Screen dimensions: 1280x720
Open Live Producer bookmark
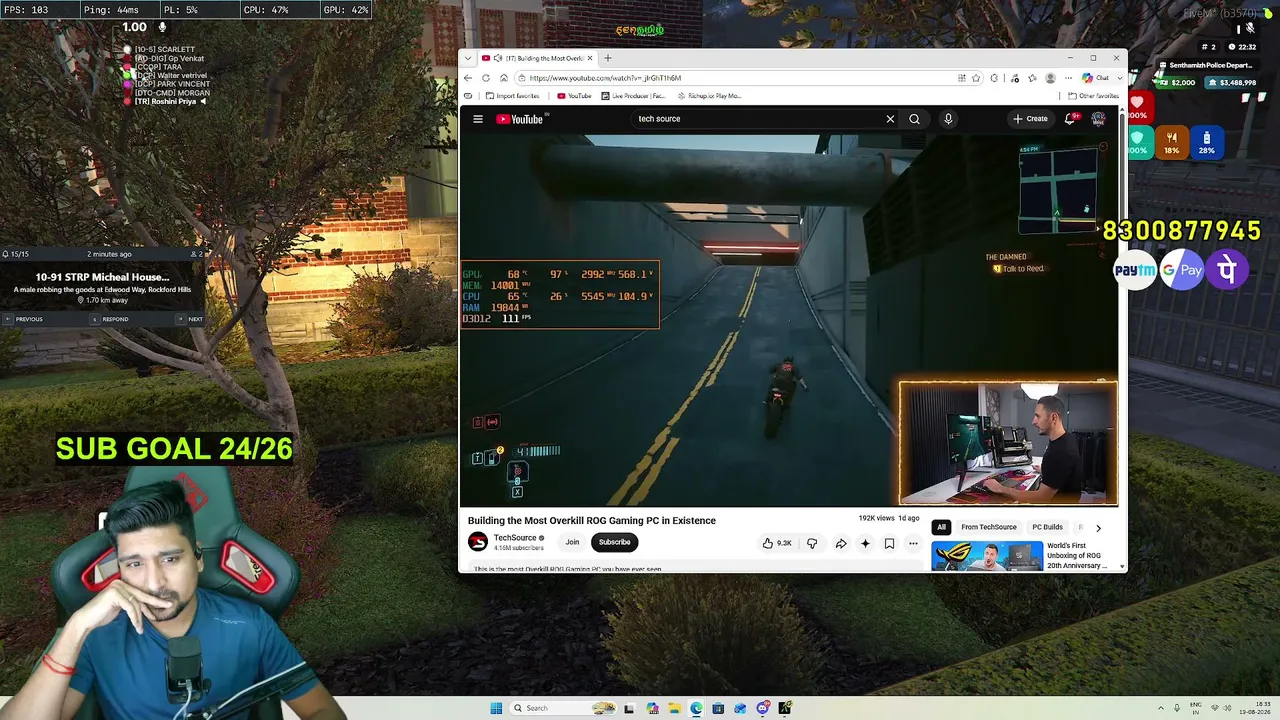click(x=633, y=96)
